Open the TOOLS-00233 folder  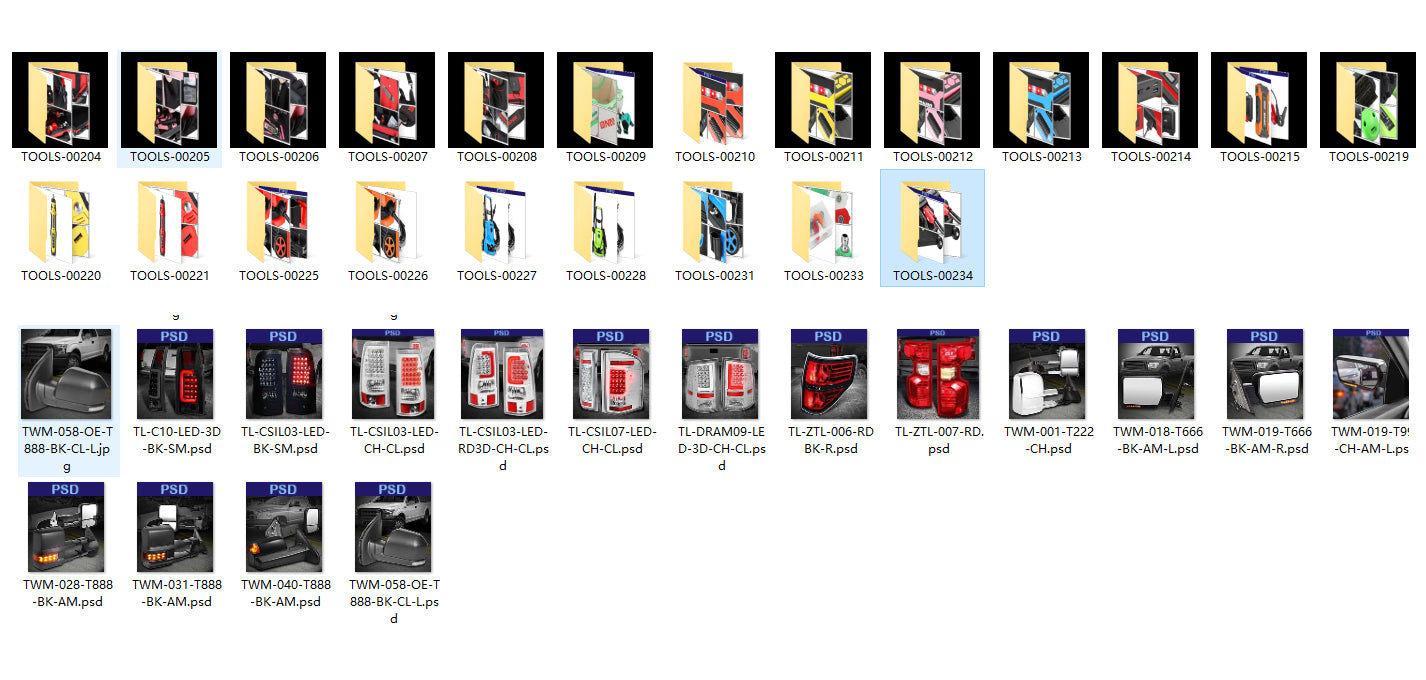tap(823, 221)
